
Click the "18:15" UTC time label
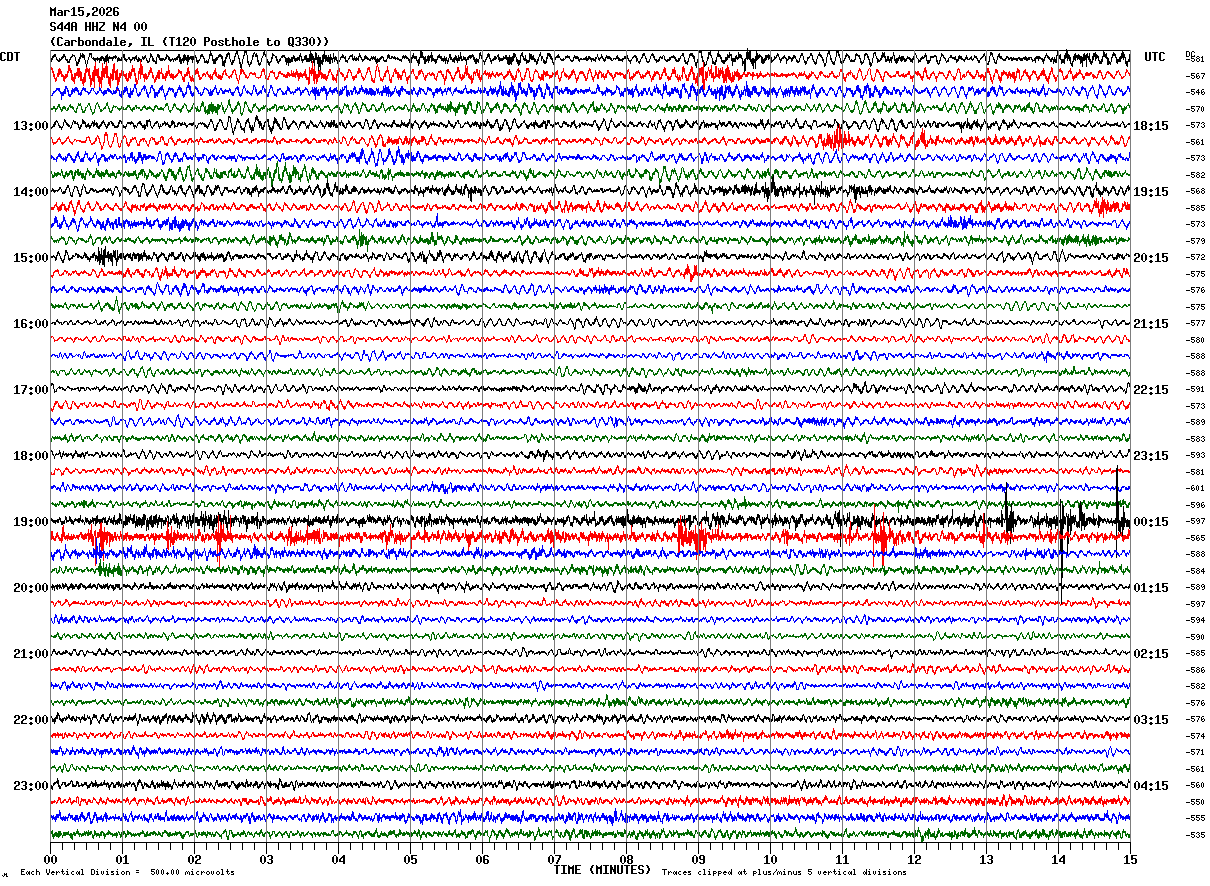click(x=1151, y=126)
